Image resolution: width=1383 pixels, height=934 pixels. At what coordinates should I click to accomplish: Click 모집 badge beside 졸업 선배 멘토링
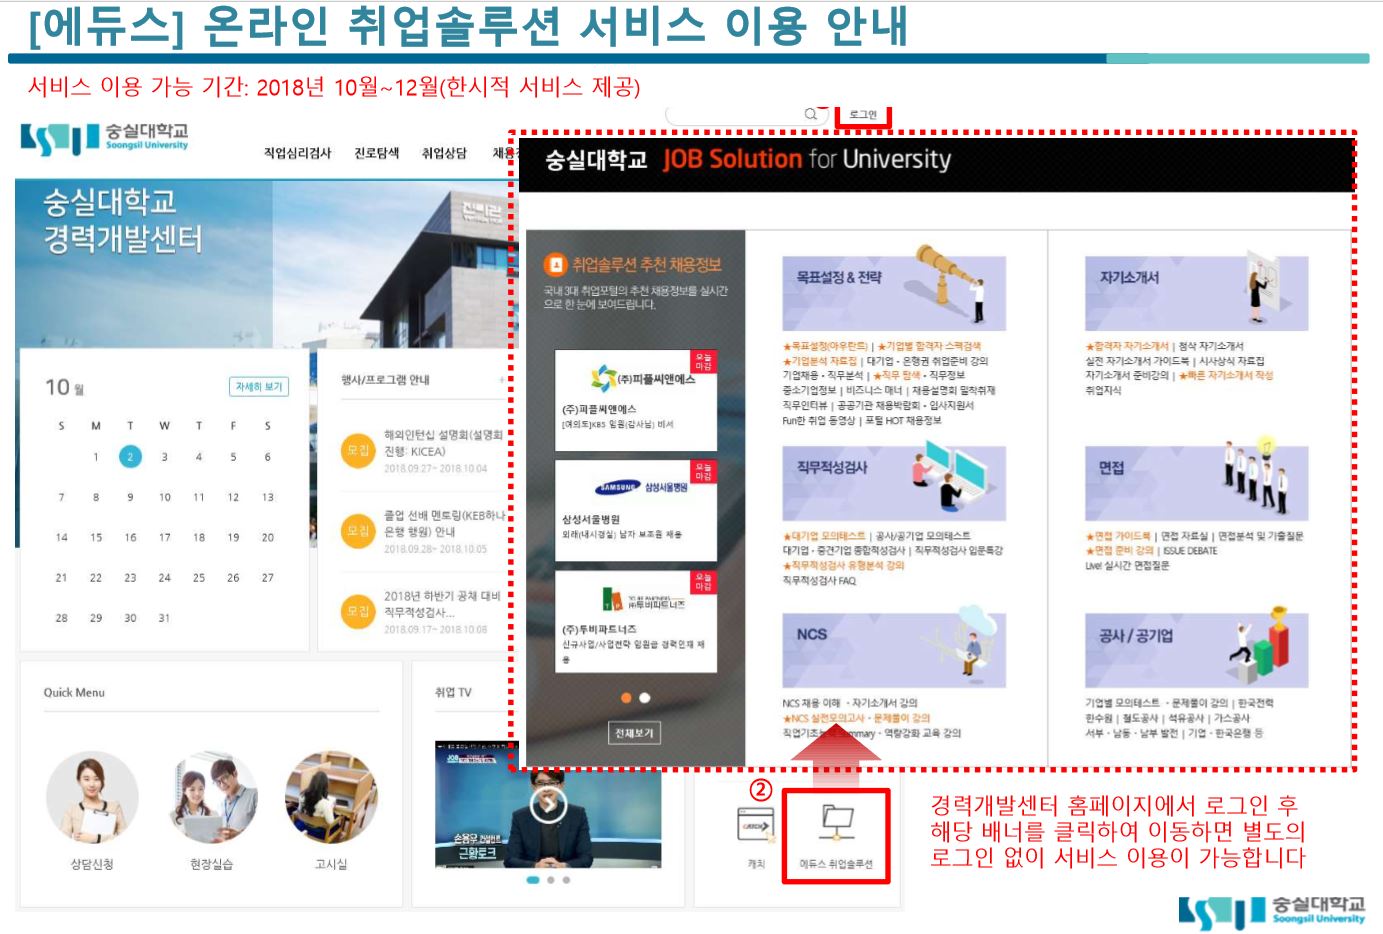359,531
